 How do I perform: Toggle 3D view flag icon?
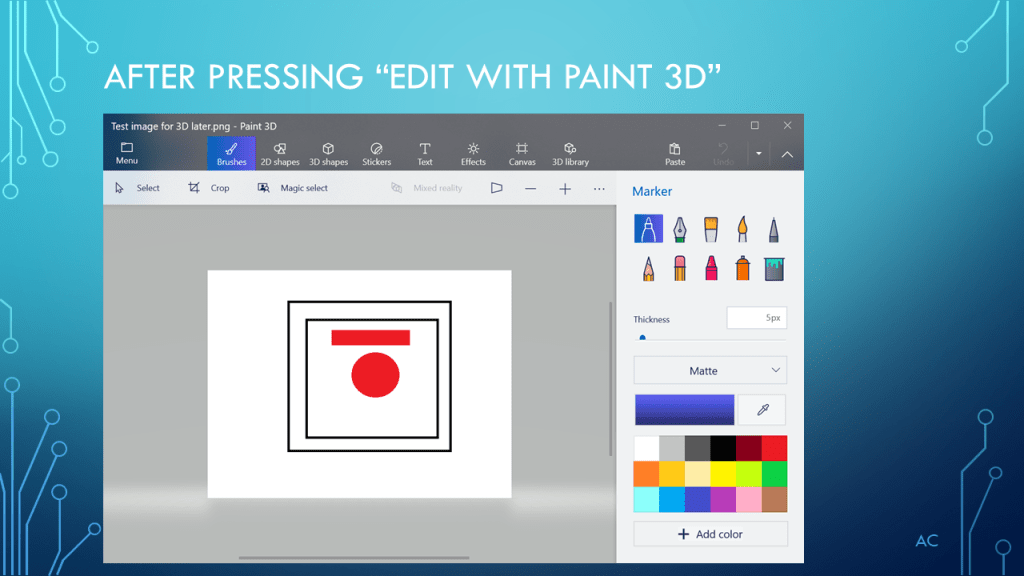(x=496, y=188)
